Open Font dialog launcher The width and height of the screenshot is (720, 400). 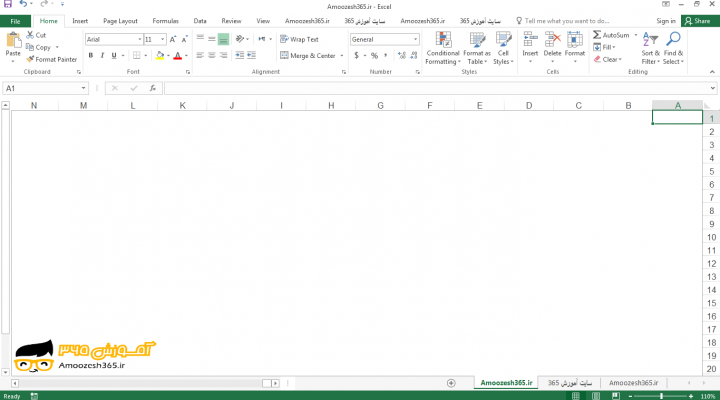click(x=188, y=72)
